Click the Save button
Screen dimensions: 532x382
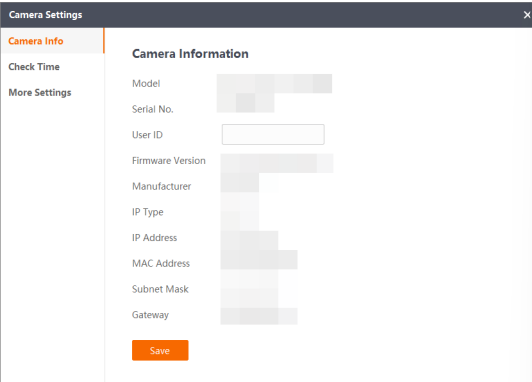[x=160, y=350]
